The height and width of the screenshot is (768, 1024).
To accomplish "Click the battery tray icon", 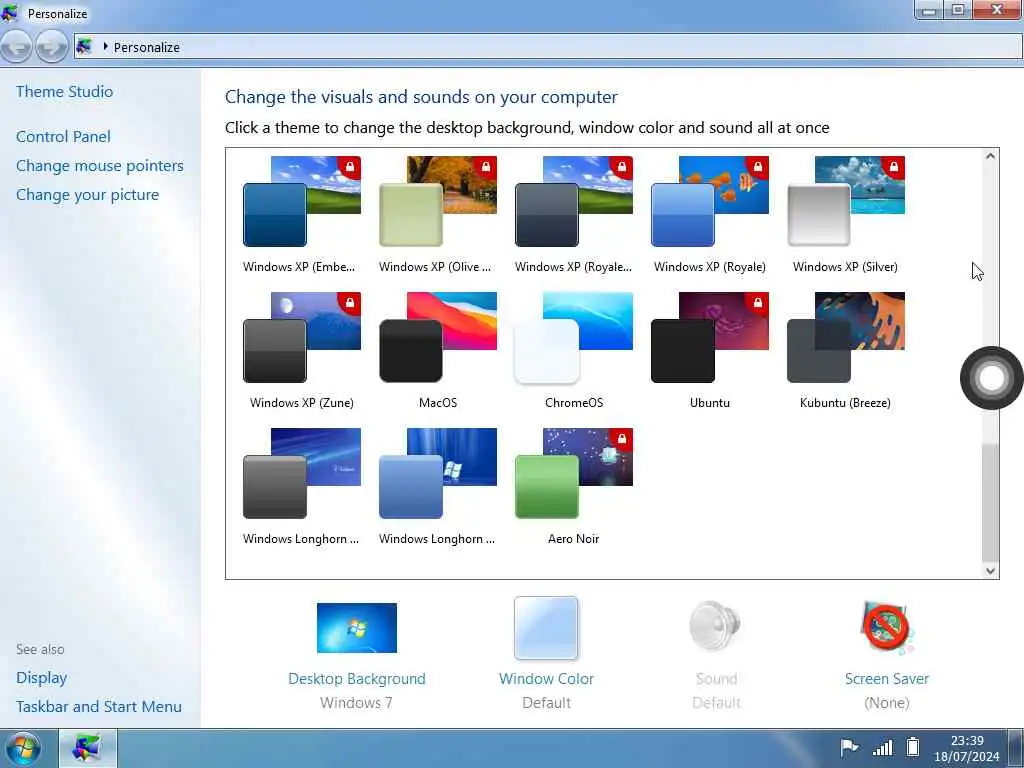I will (913, 746).
